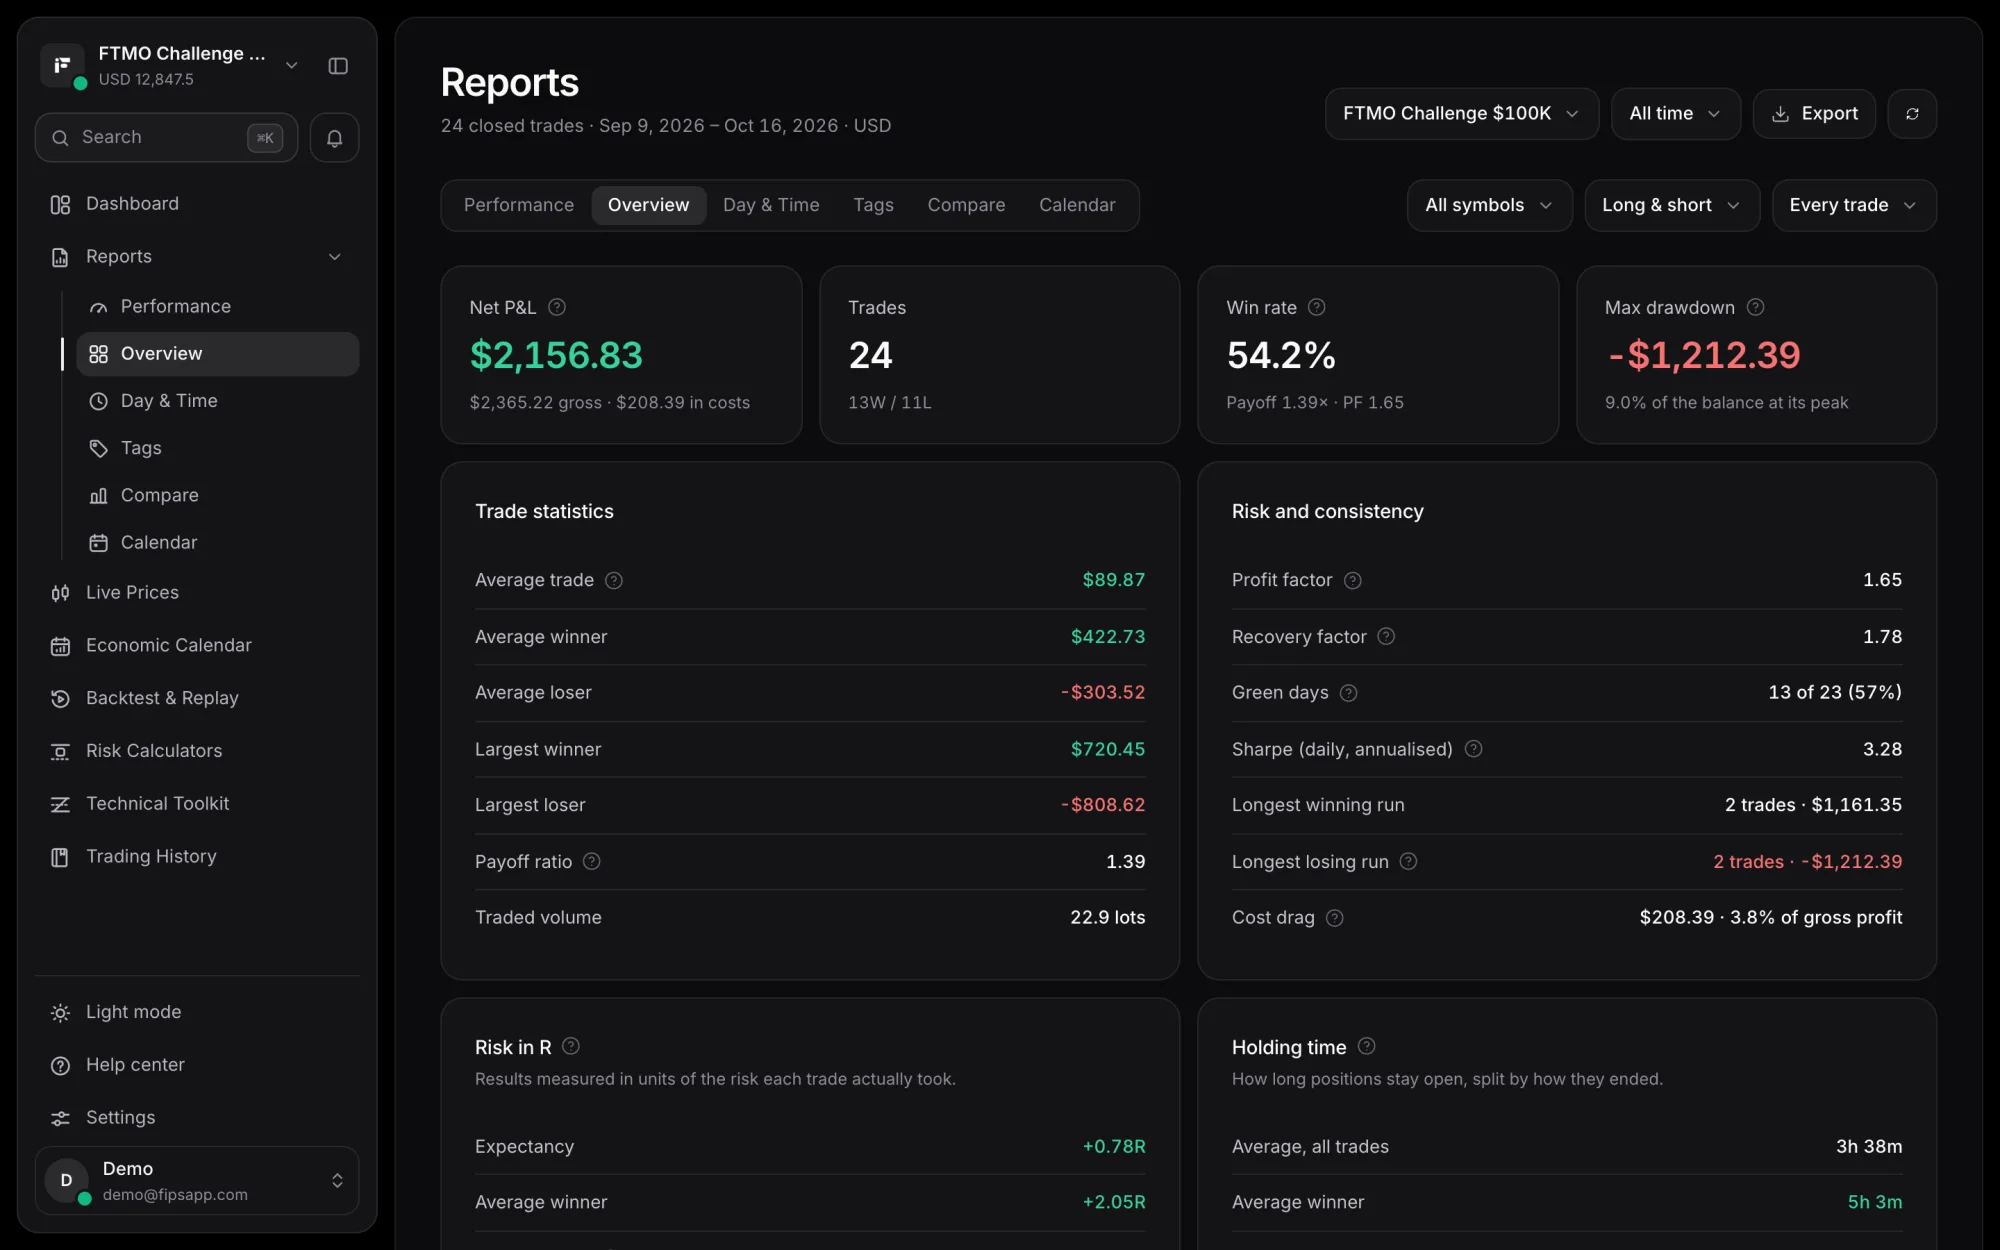This screenshot has height=1250, width=2000.
Task: Open Live Prices in the sidebar
Action: click(x=197, y=593)
